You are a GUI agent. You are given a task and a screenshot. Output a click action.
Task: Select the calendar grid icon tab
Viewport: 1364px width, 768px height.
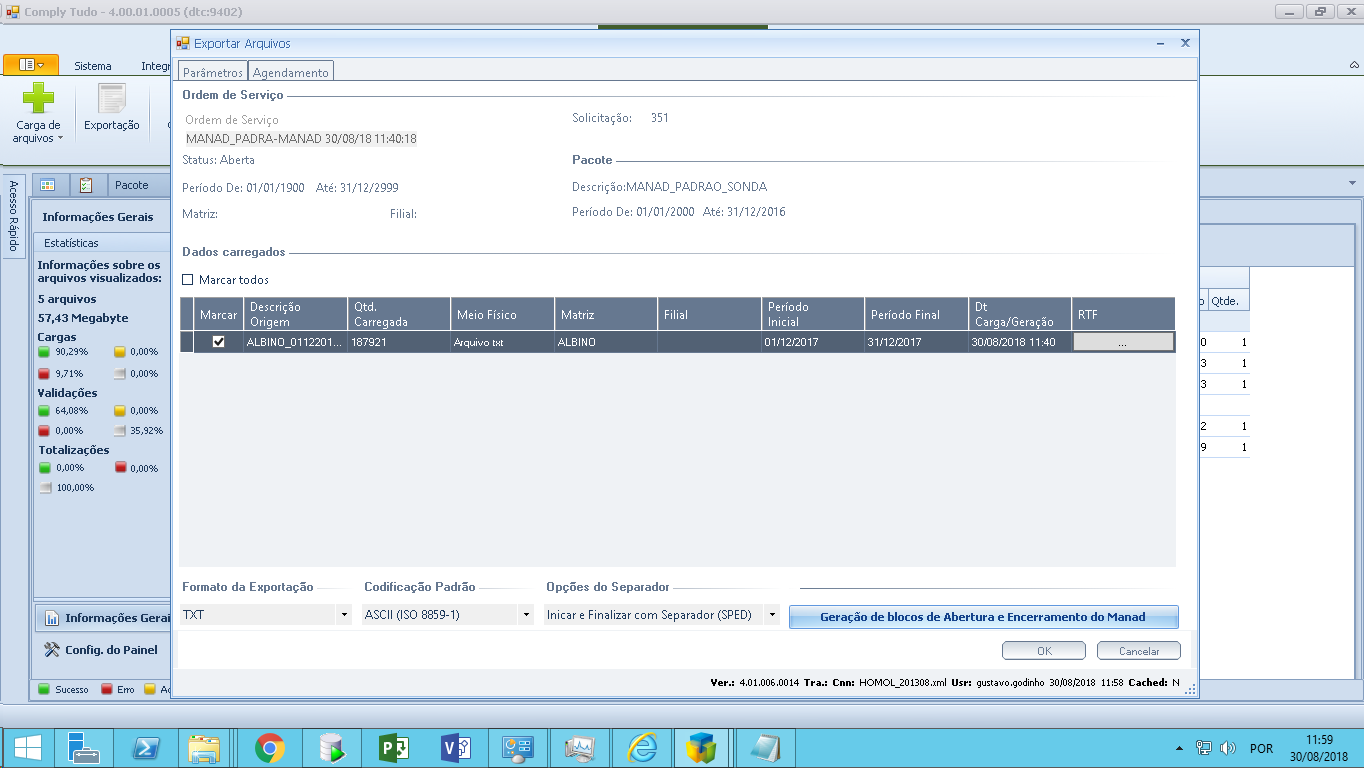click(x=47, y=185)
